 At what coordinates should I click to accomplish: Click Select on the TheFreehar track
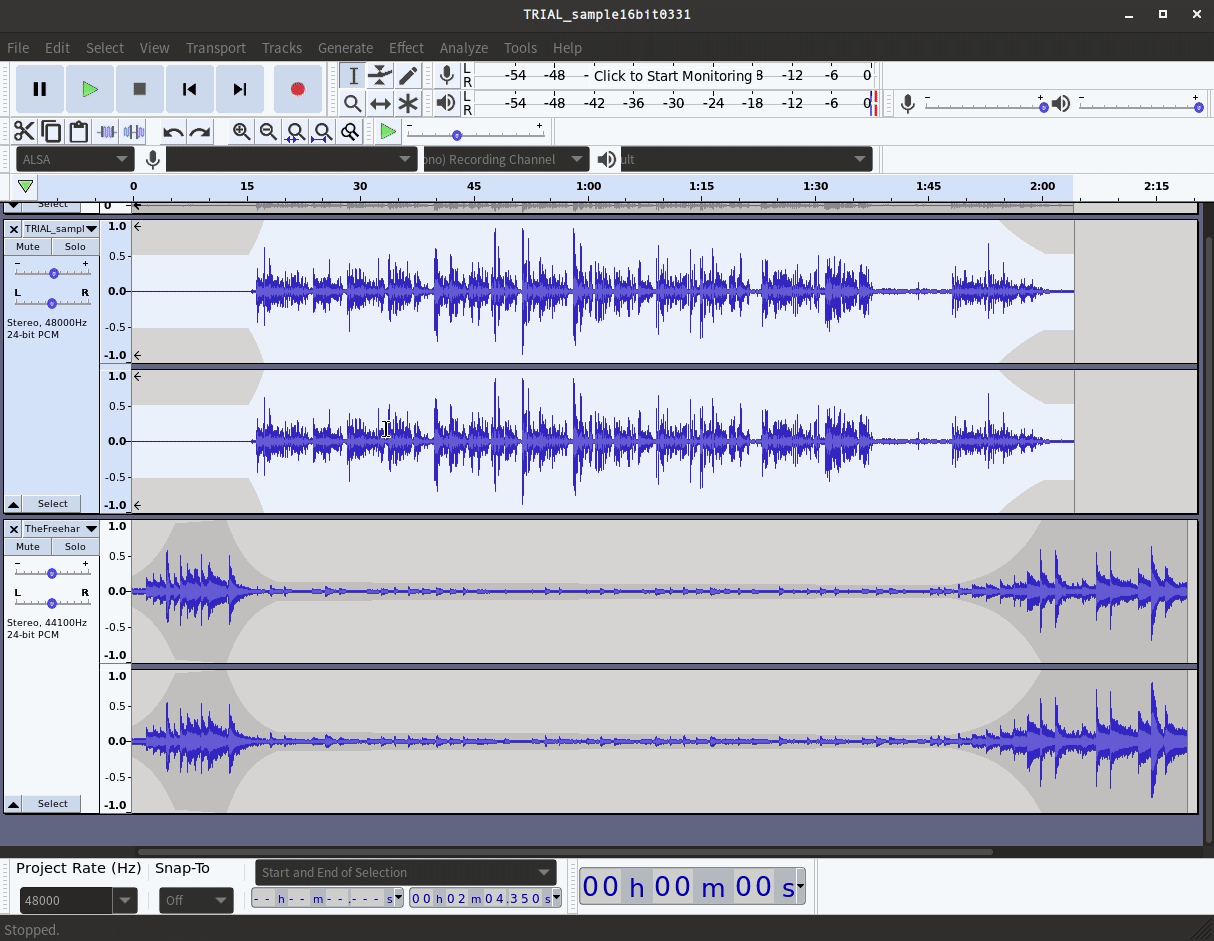(x=52, y=803)
